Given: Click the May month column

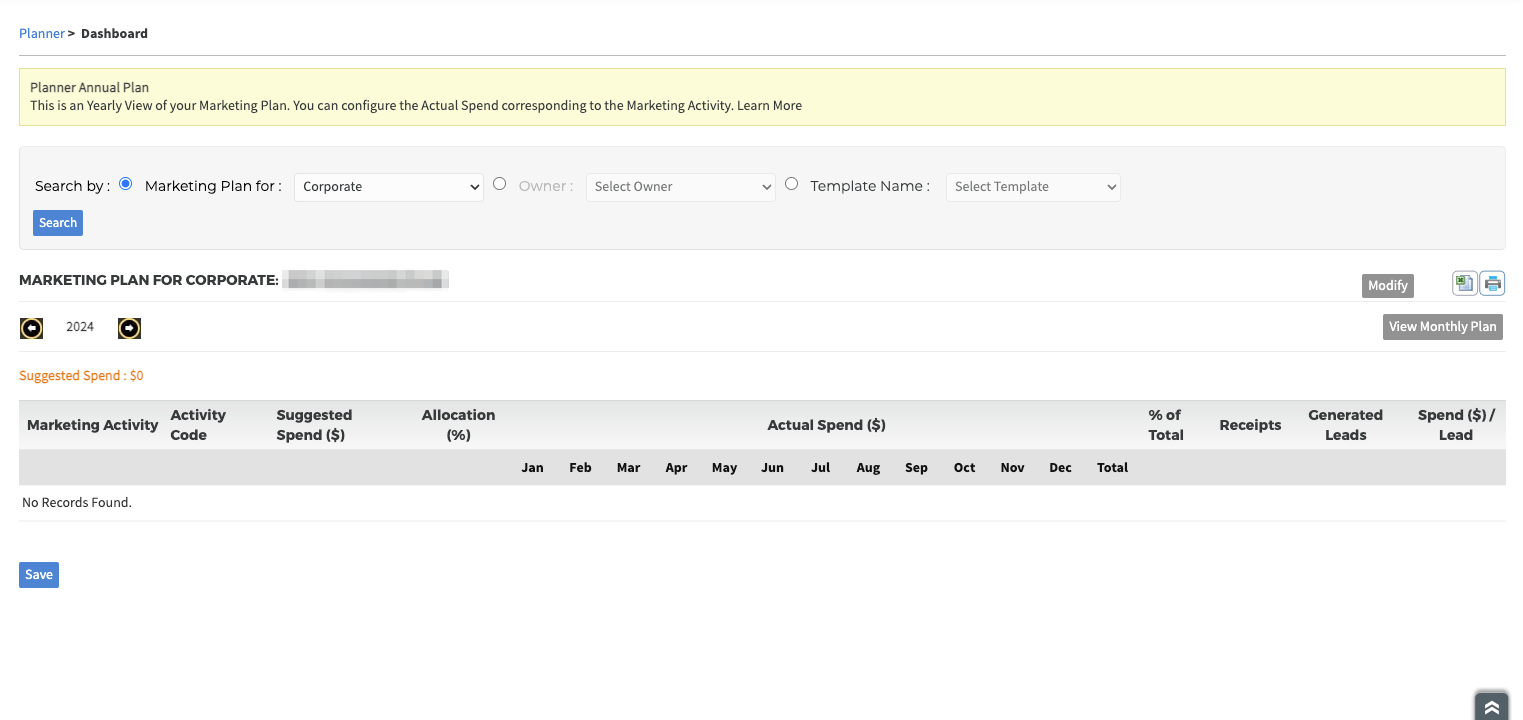Looking at the screenshot, I should [724, 468].
